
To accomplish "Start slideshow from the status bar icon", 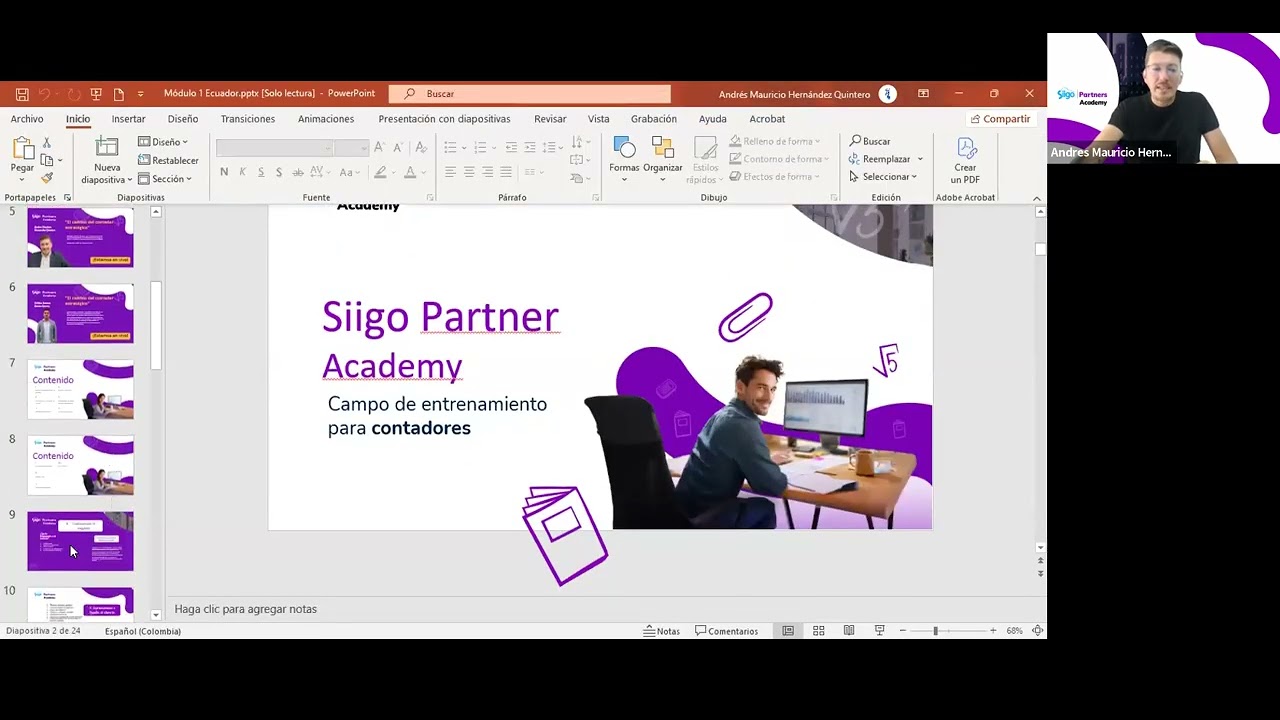I will point(880,631).
